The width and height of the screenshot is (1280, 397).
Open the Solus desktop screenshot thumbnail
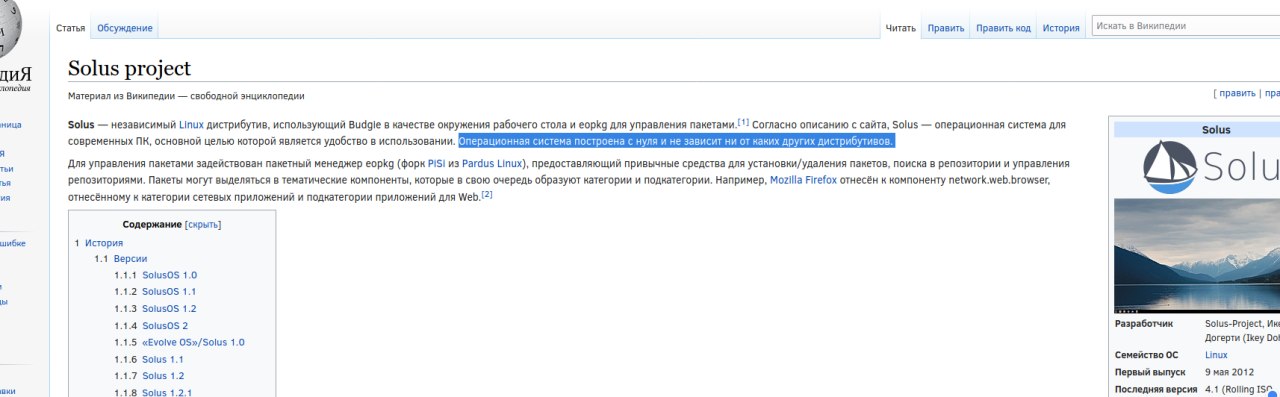pos(1197,255)
